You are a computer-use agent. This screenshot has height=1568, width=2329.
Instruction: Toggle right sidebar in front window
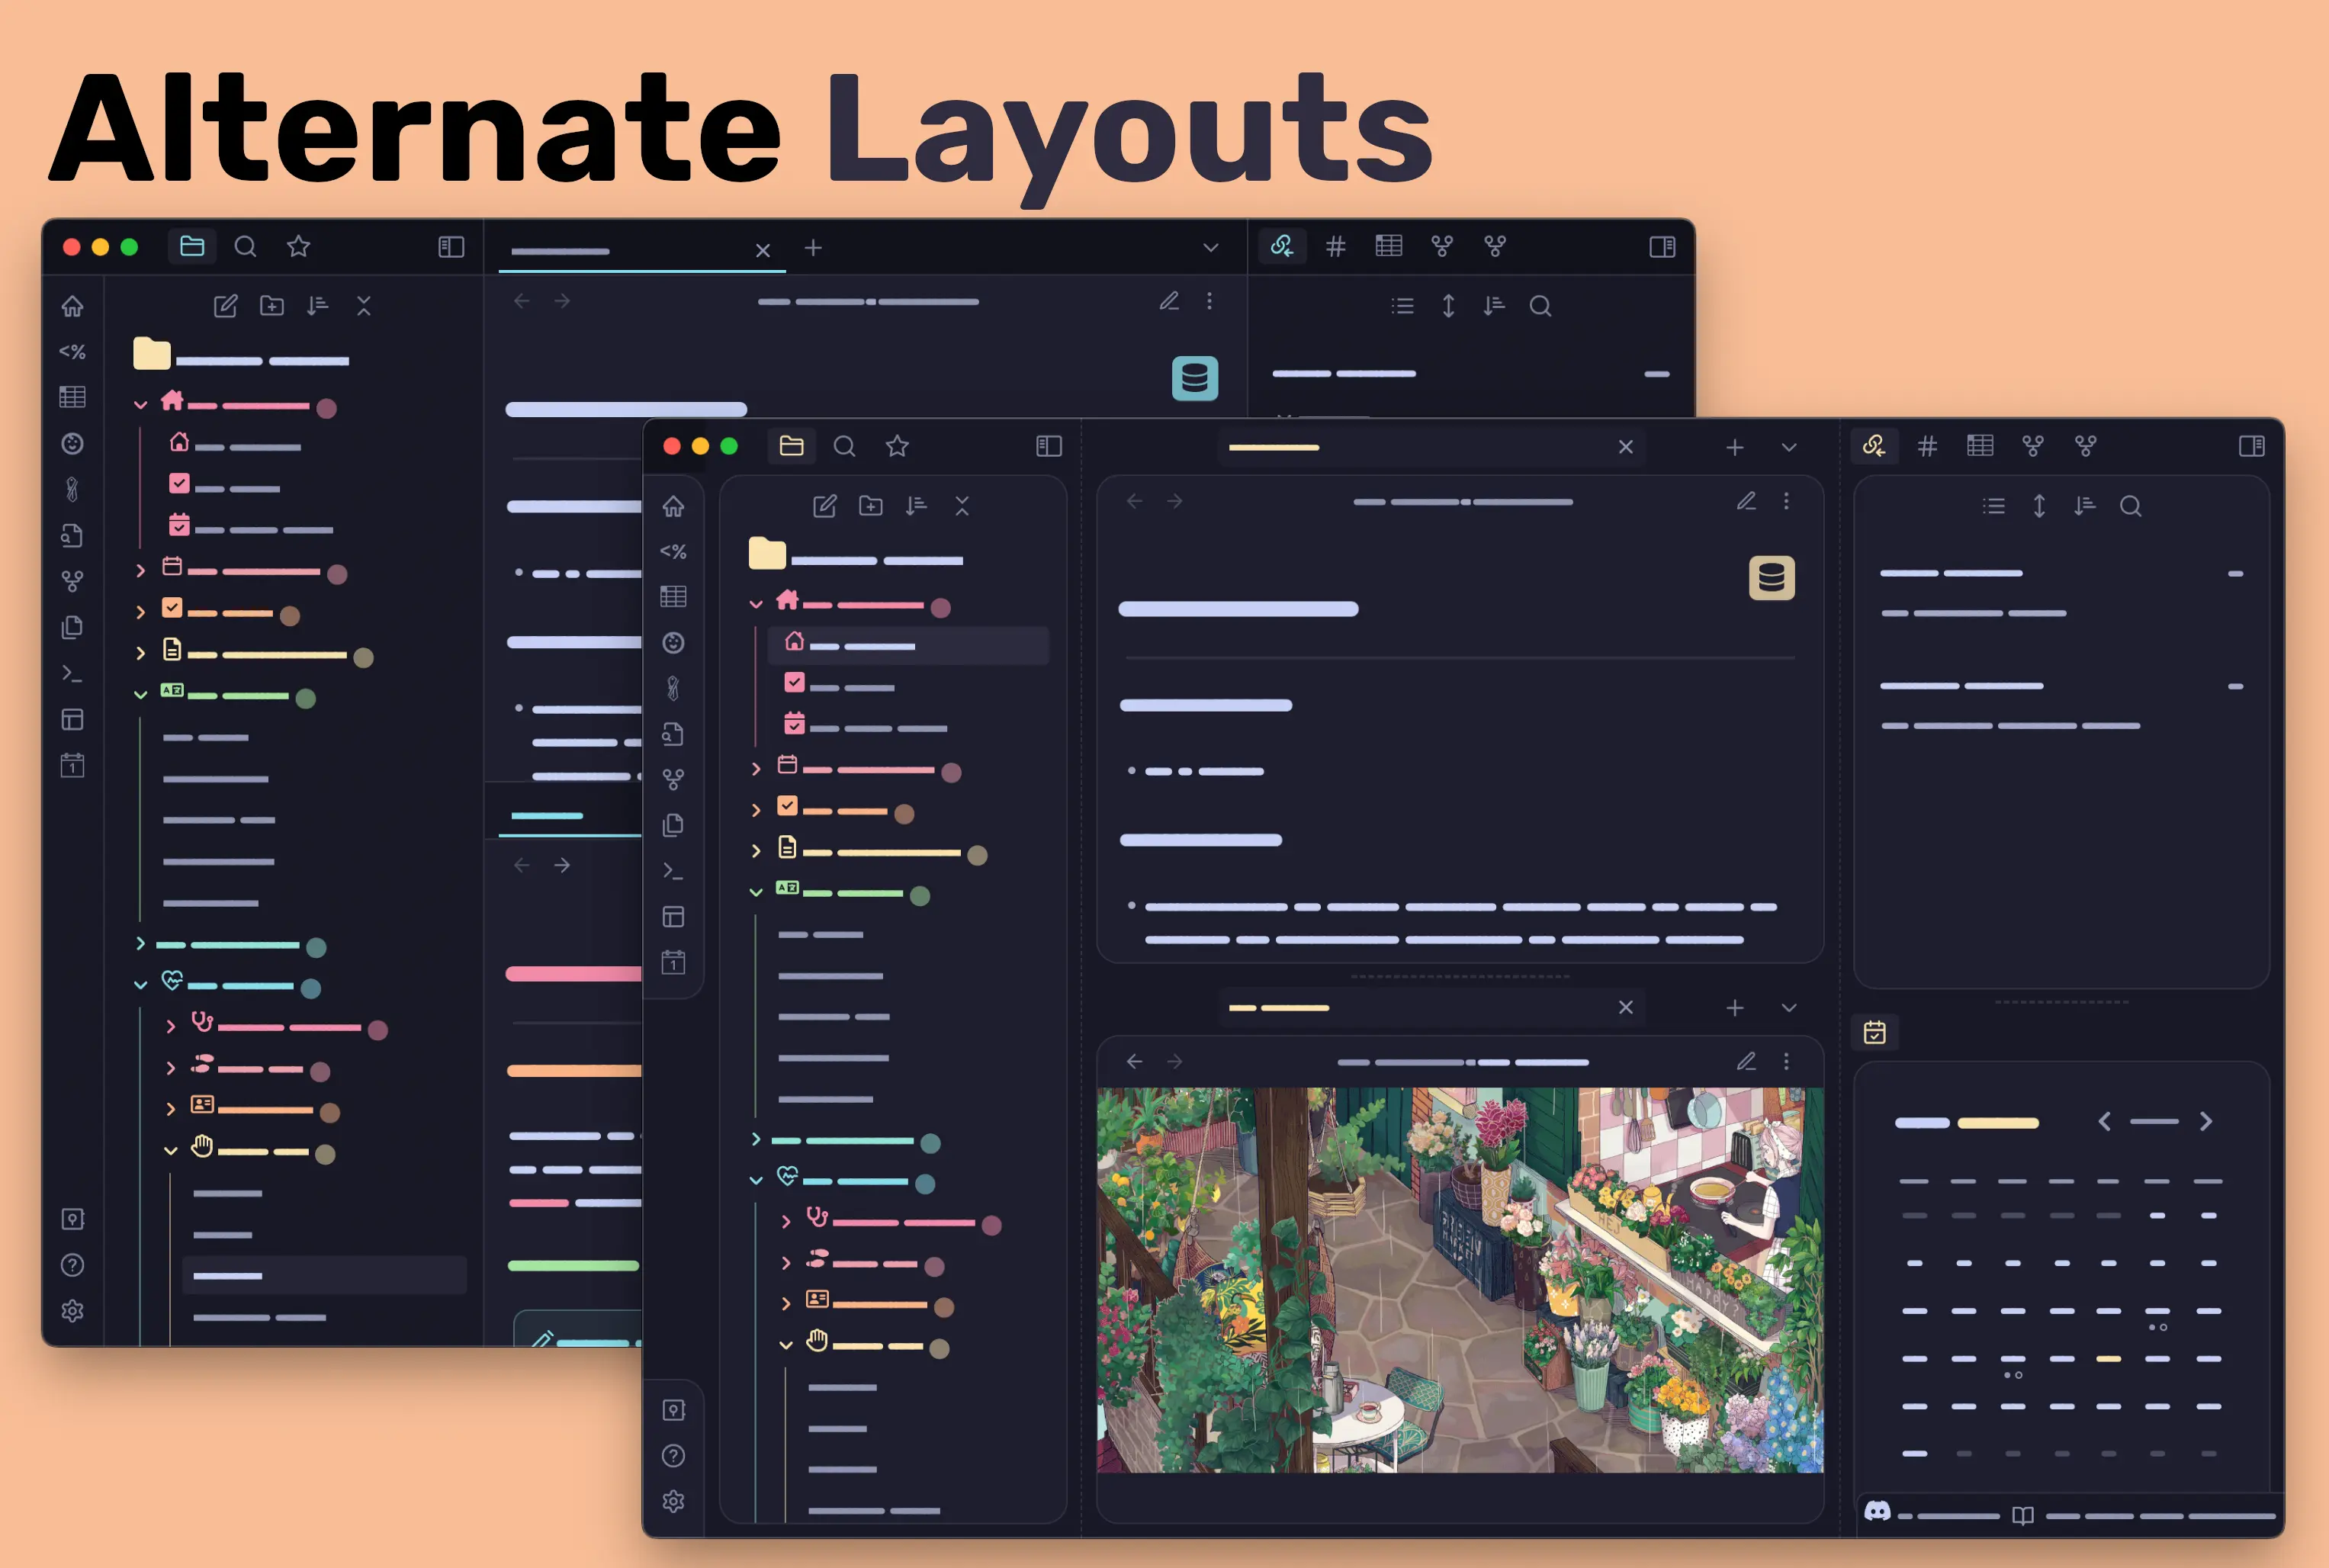pos(2251,446)
